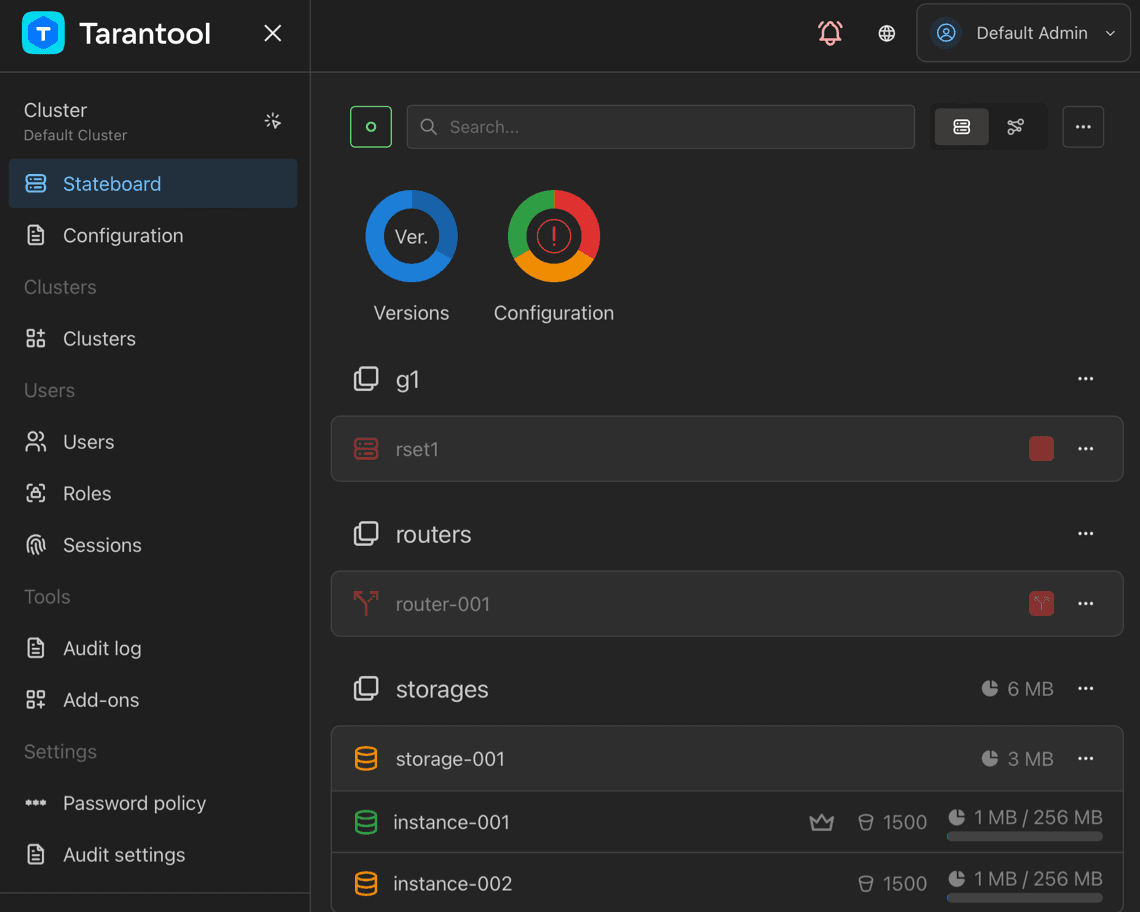Screen dimensions: 1140x912
Task: Click the rset1 red server icon
Action: tap(366, 449)
